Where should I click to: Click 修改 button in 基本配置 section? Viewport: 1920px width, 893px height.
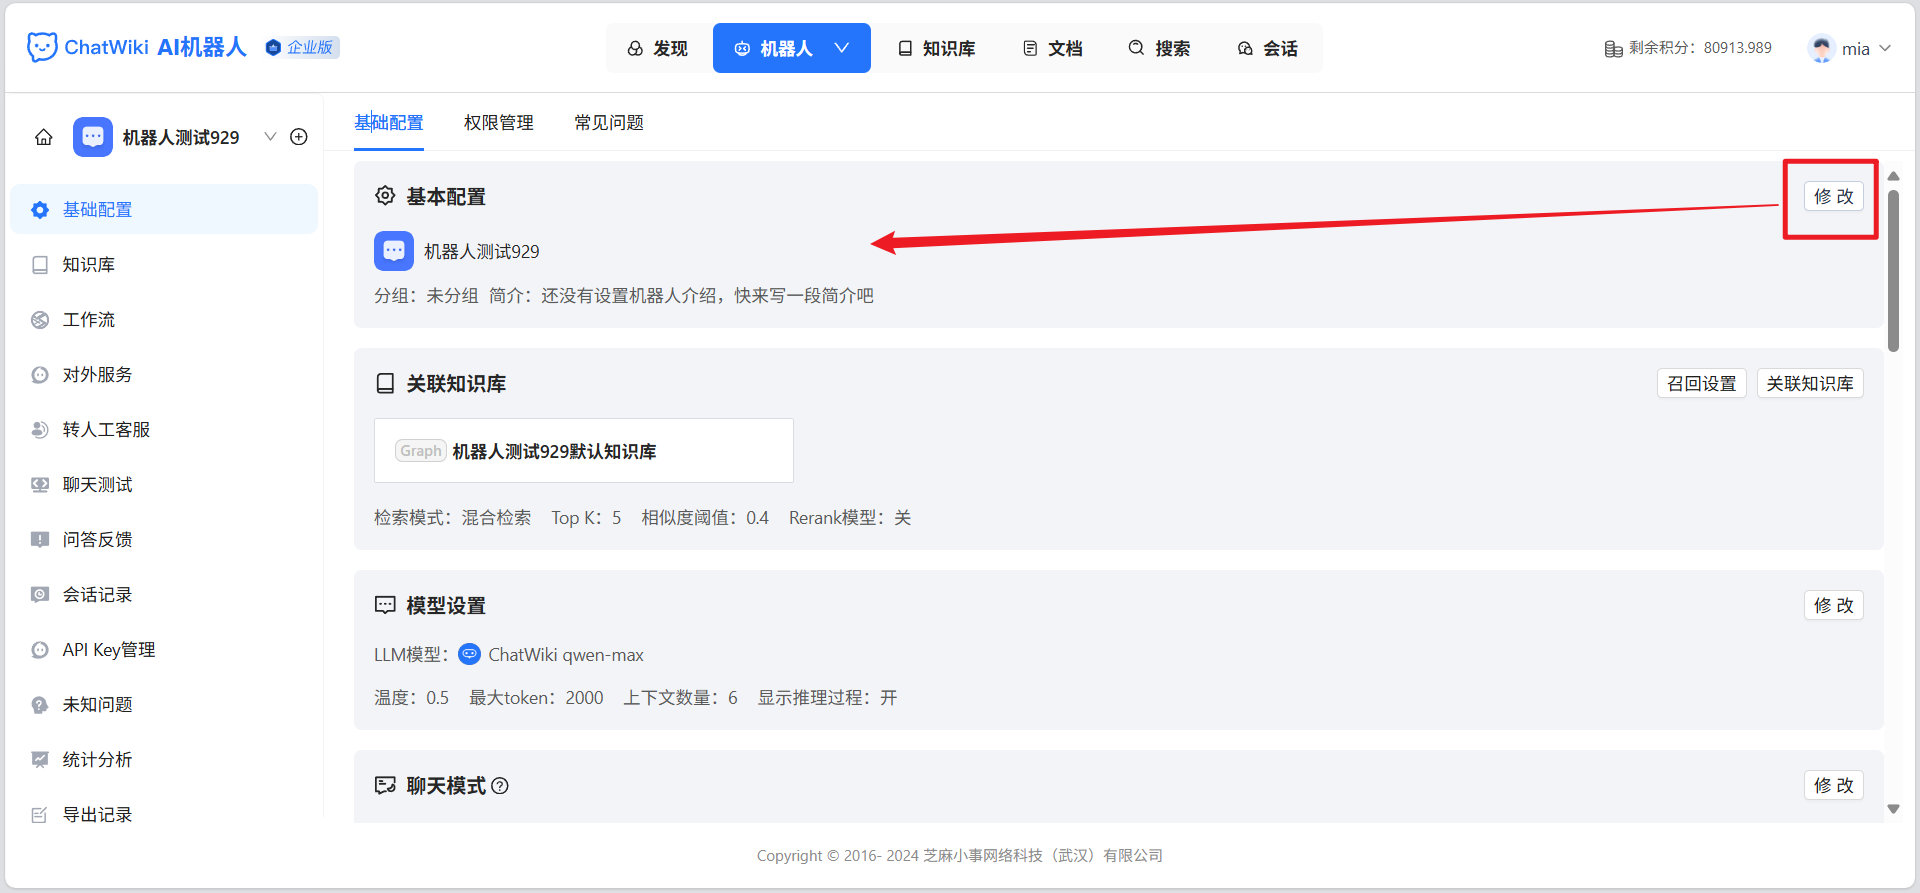tap(1834, 196)
